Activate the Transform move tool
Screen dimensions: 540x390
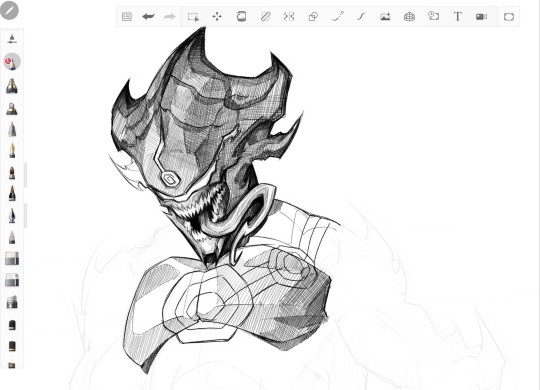click(217, 17)
